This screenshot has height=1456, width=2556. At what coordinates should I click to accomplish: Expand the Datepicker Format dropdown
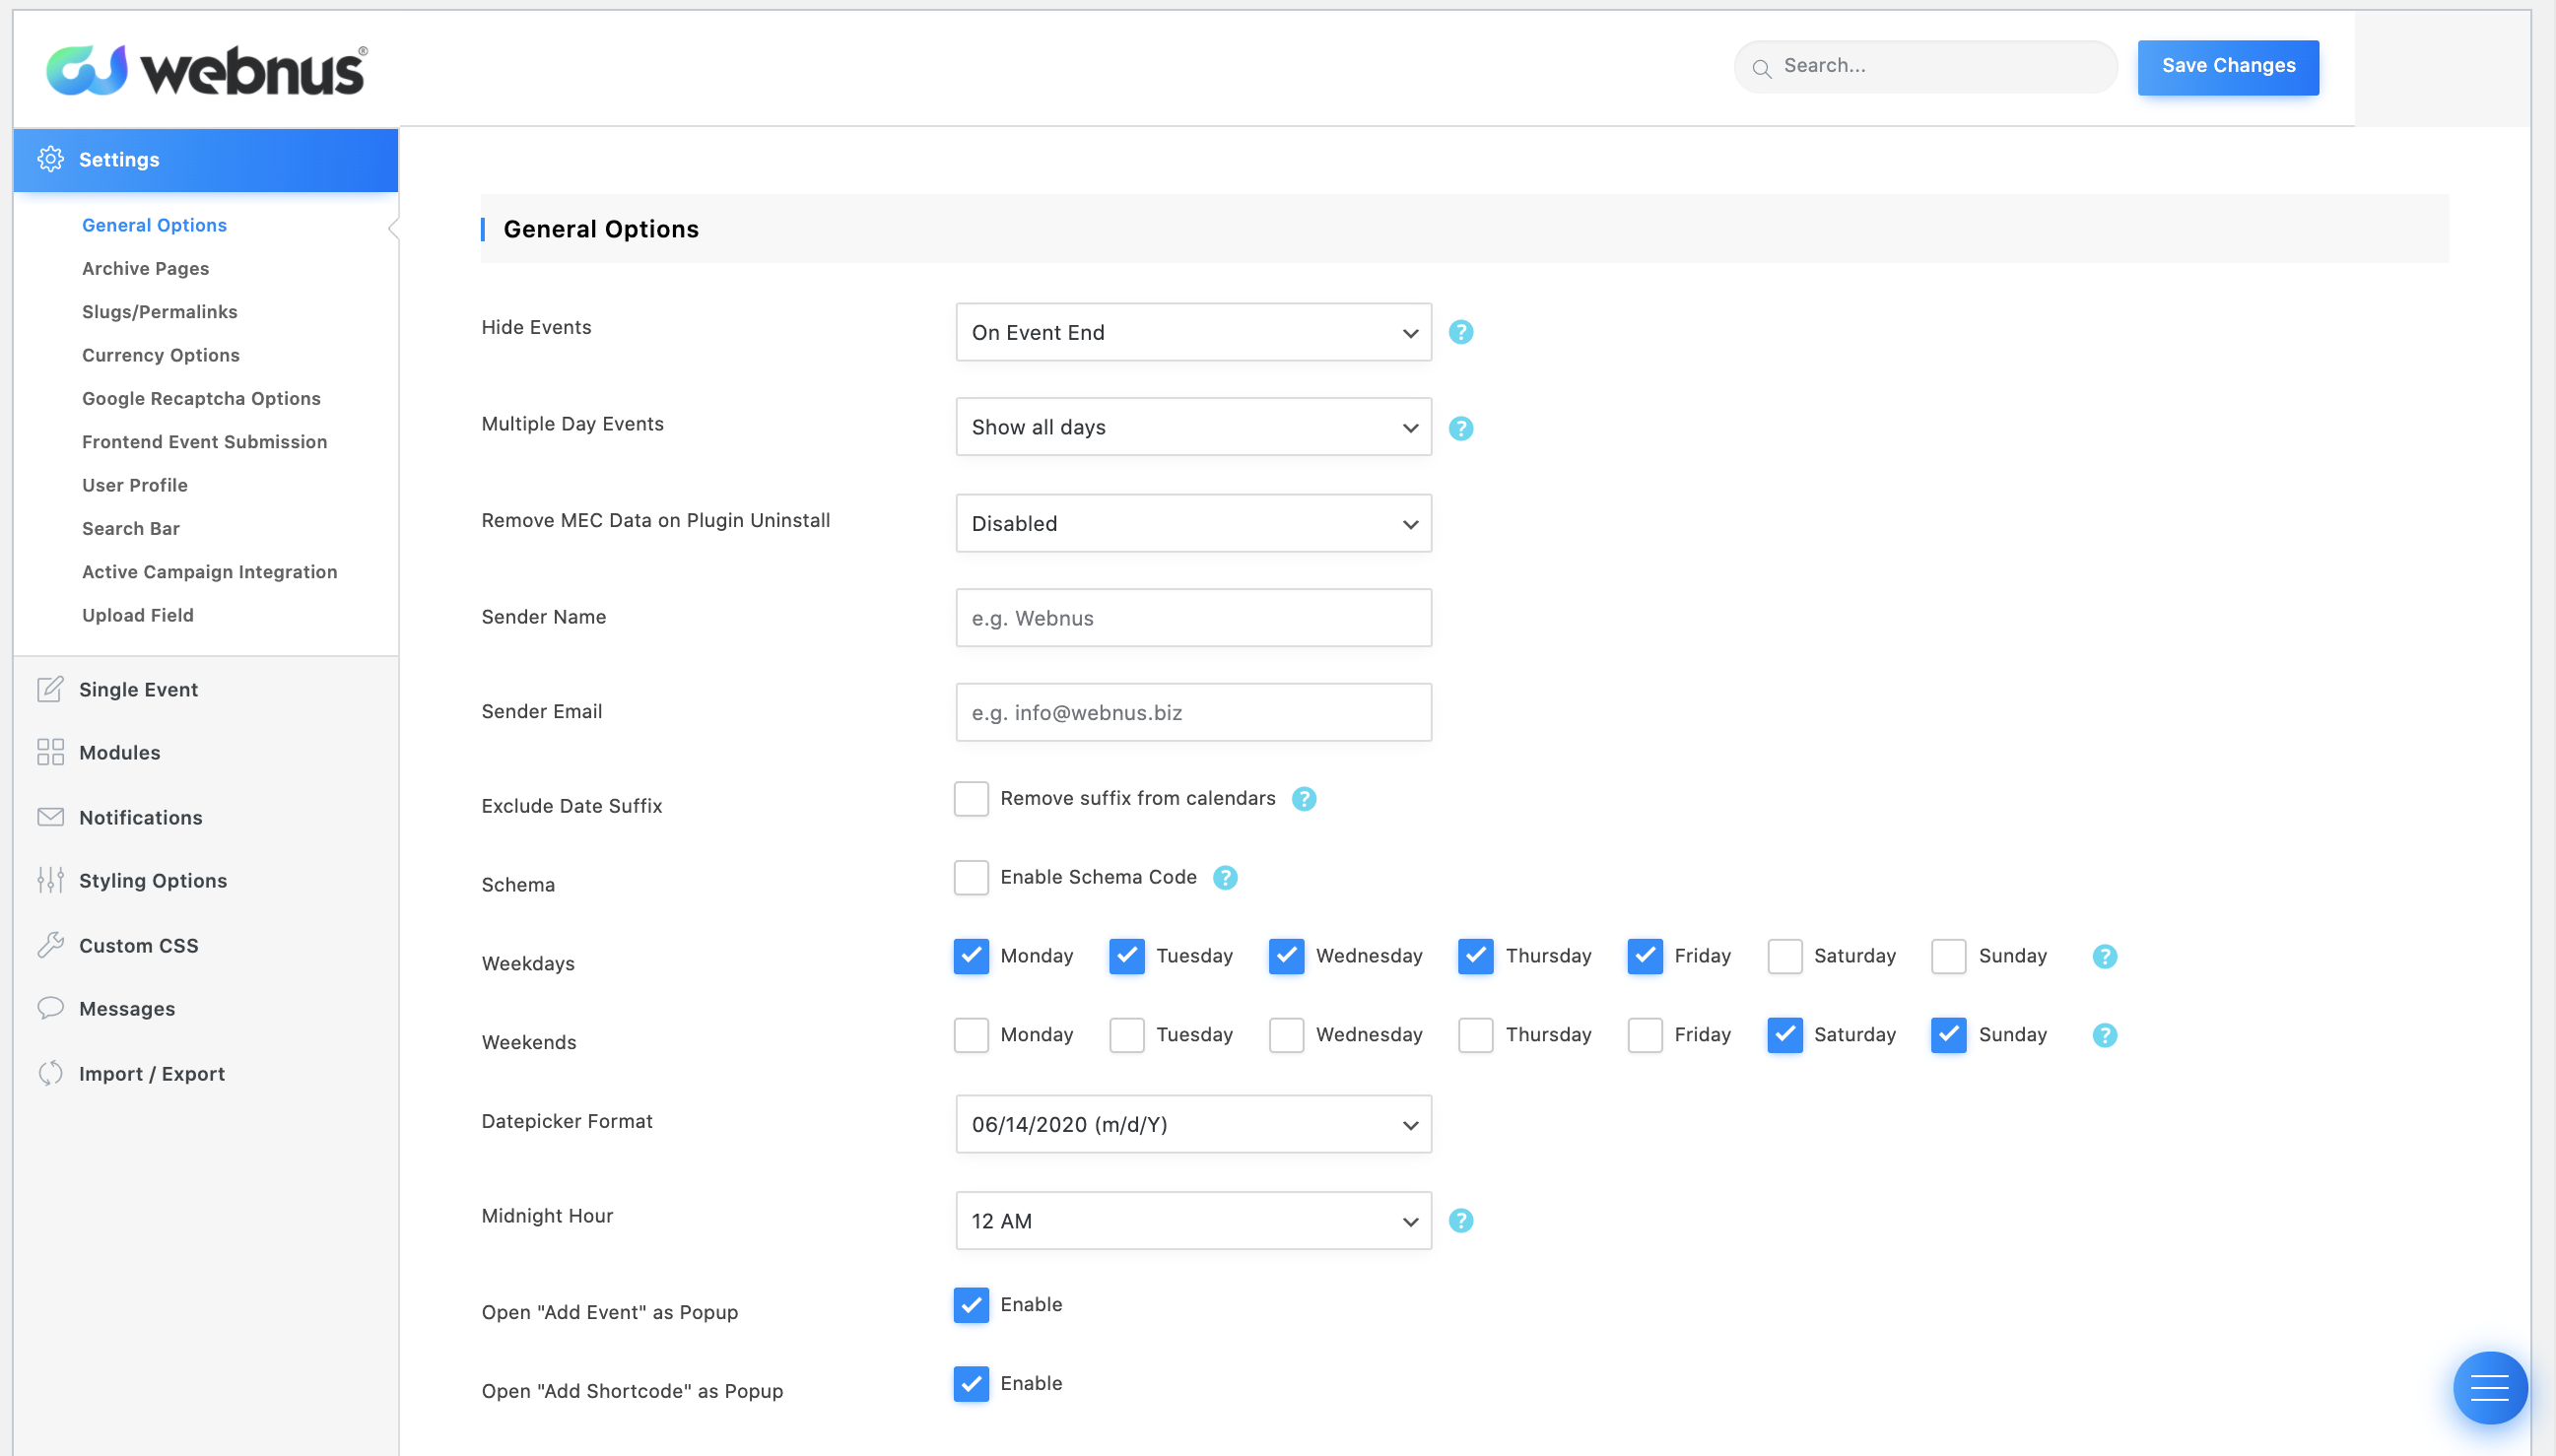(x=1192, y=1124)
